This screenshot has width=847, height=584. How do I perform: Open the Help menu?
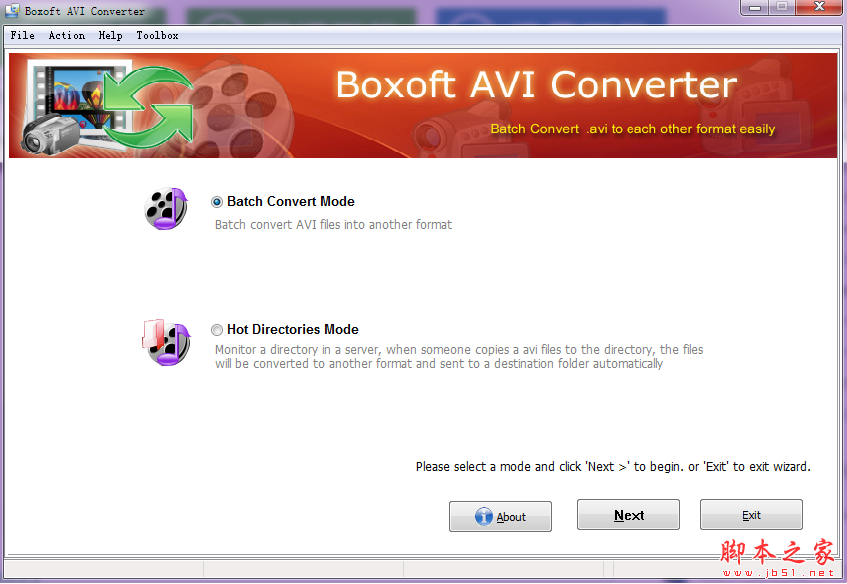tap(110, 36)
